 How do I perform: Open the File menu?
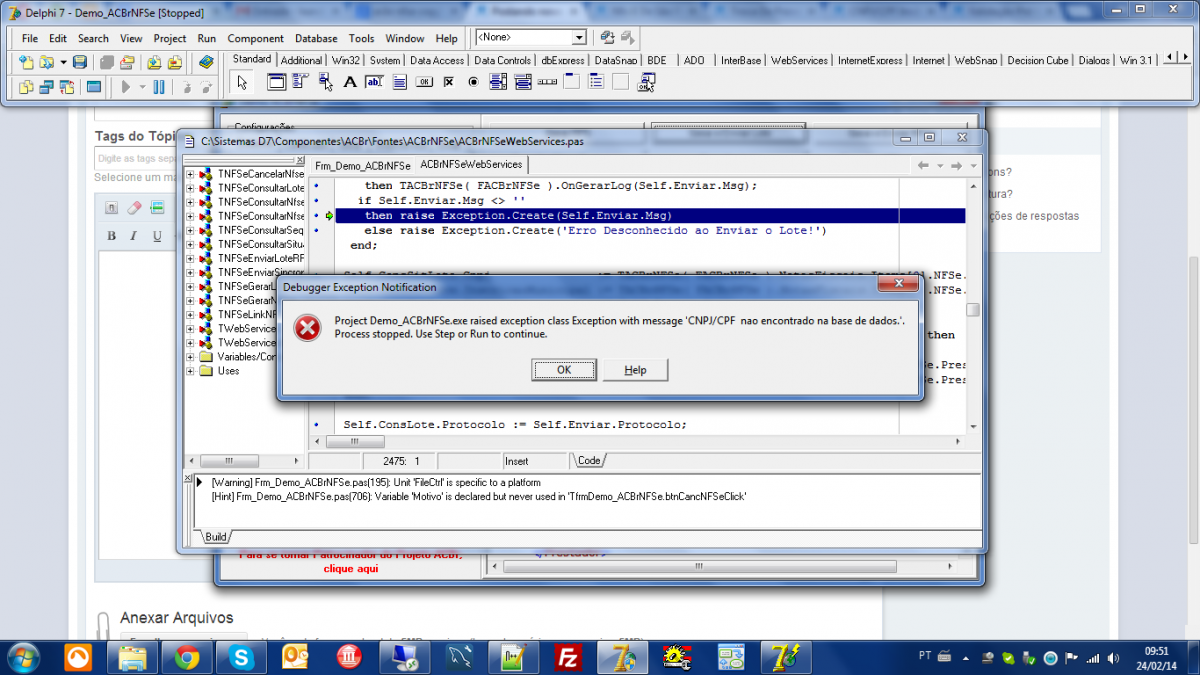30,38
